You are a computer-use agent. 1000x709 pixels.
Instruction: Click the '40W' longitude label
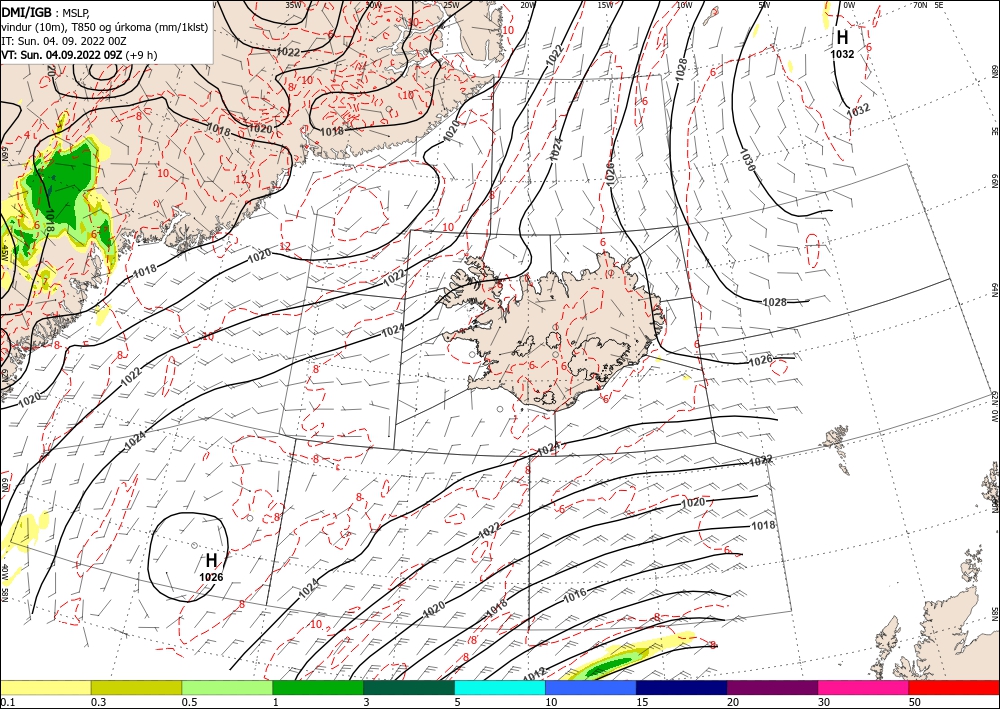point(4,572)
